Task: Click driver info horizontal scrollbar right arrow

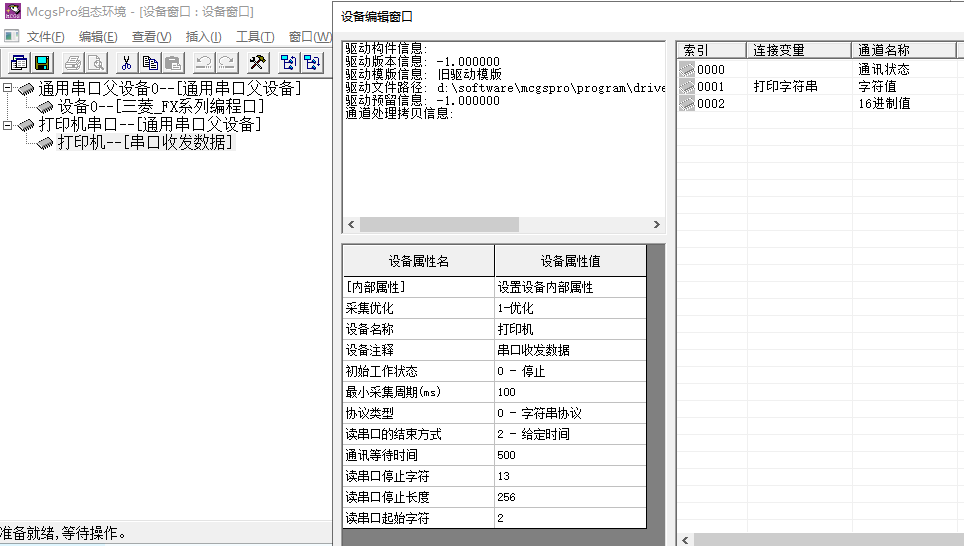Action: [x=656, y=225]
